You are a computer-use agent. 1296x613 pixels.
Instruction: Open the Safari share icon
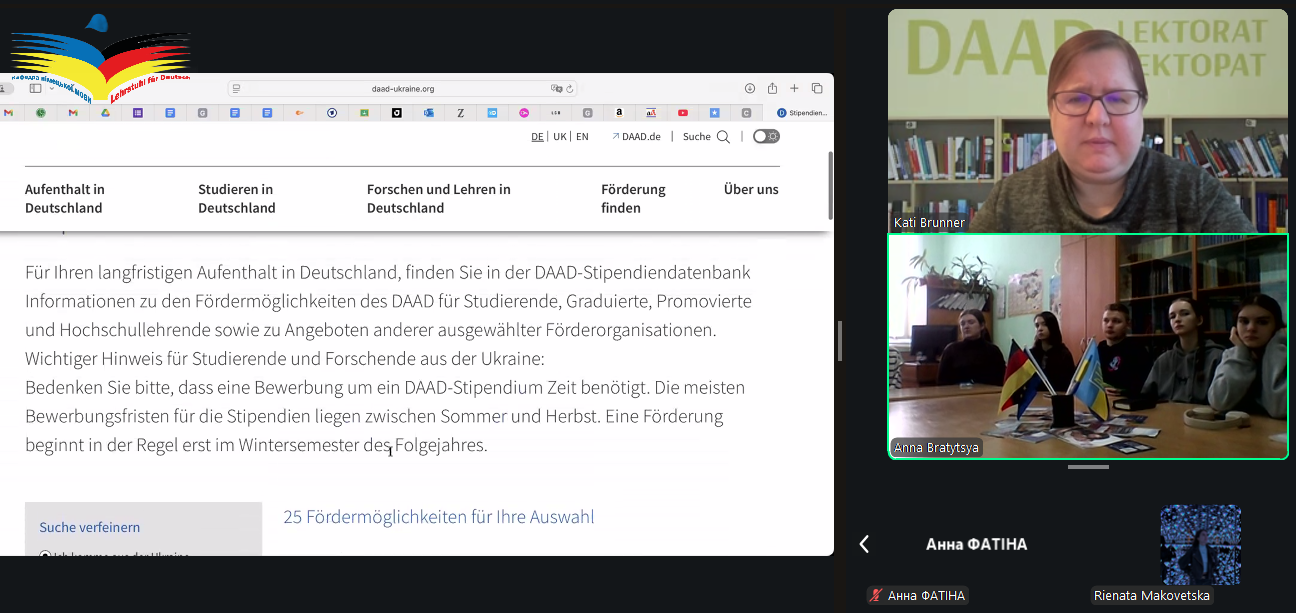(x=772, y=88)
